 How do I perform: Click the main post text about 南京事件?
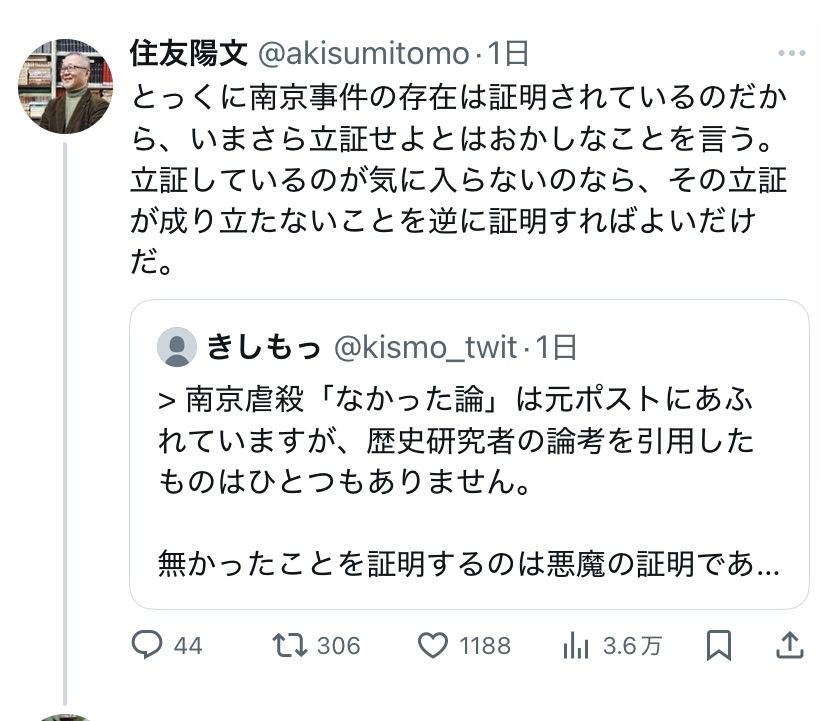click(x=458, y=166)
